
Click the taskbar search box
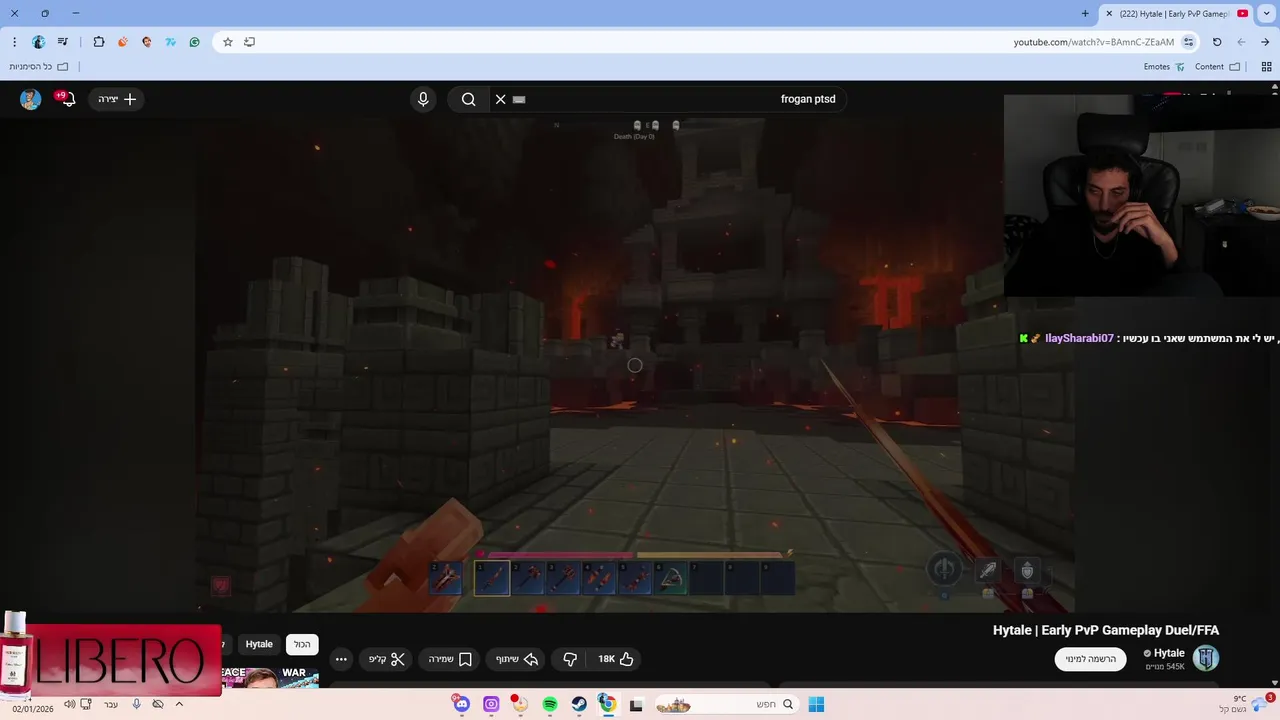[x=727, y=704]
